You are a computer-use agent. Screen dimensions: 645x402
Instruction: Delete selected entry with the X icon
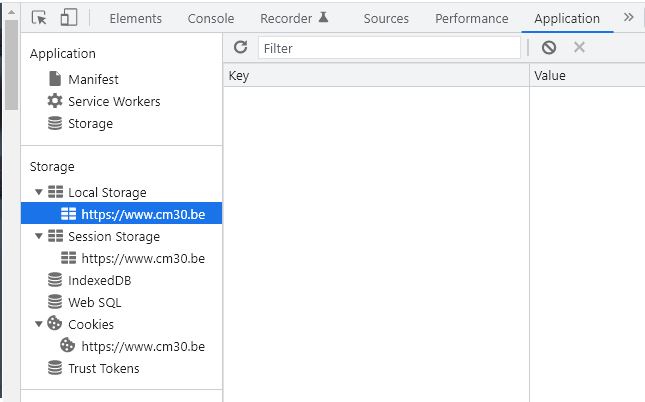point(579,47)
